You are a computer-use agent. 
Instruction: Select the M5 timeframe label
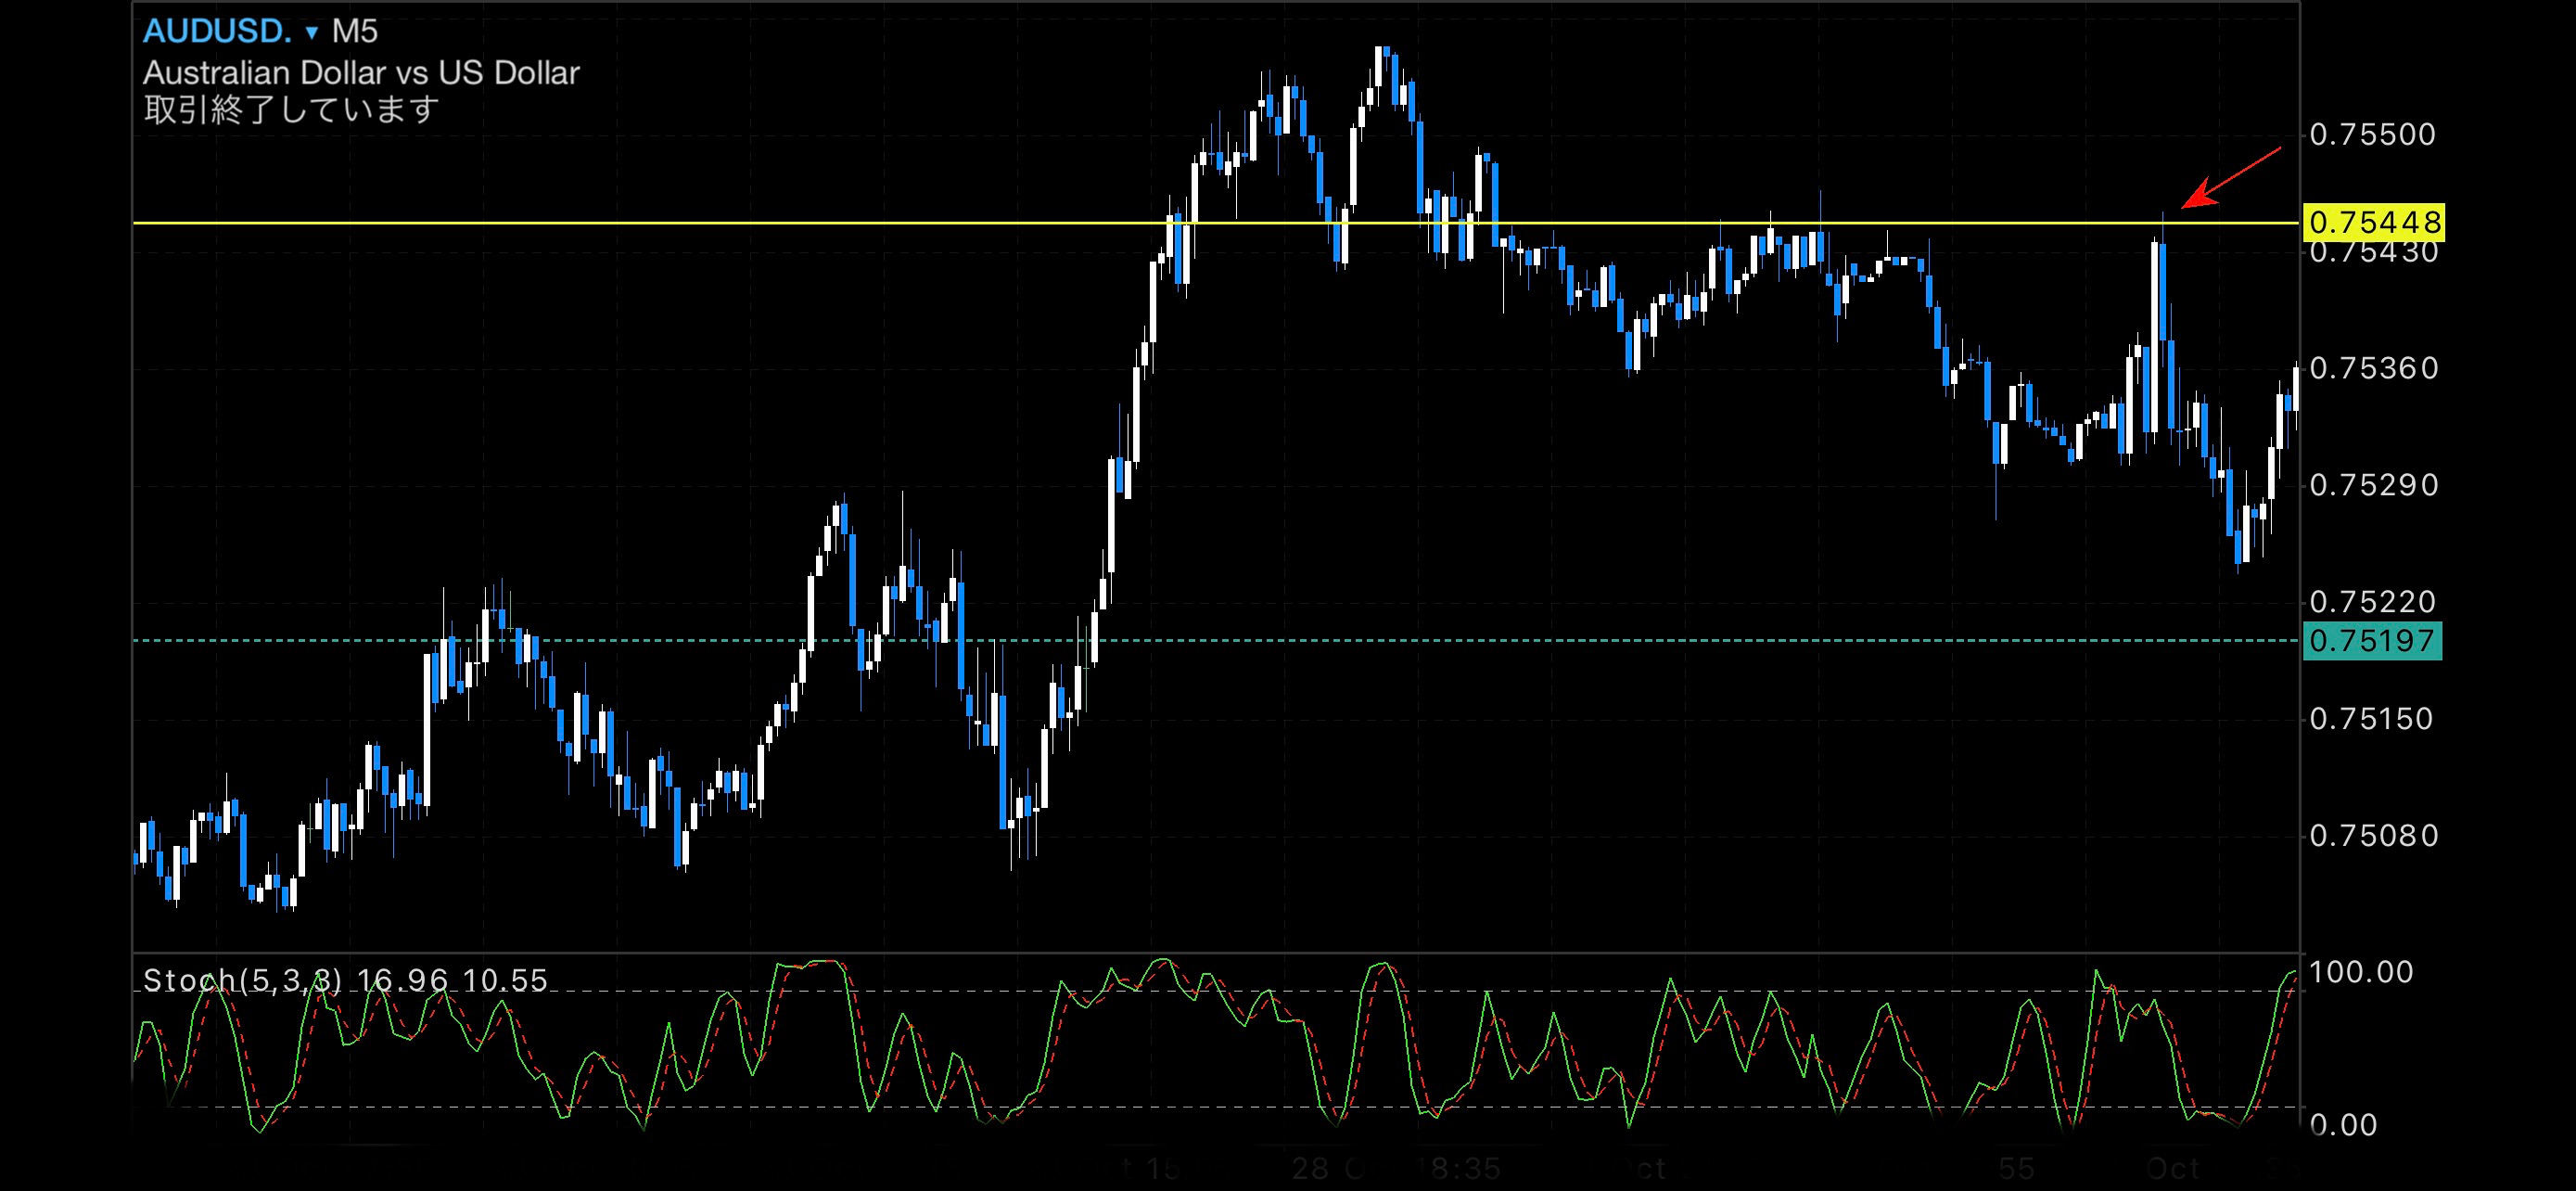355,32
